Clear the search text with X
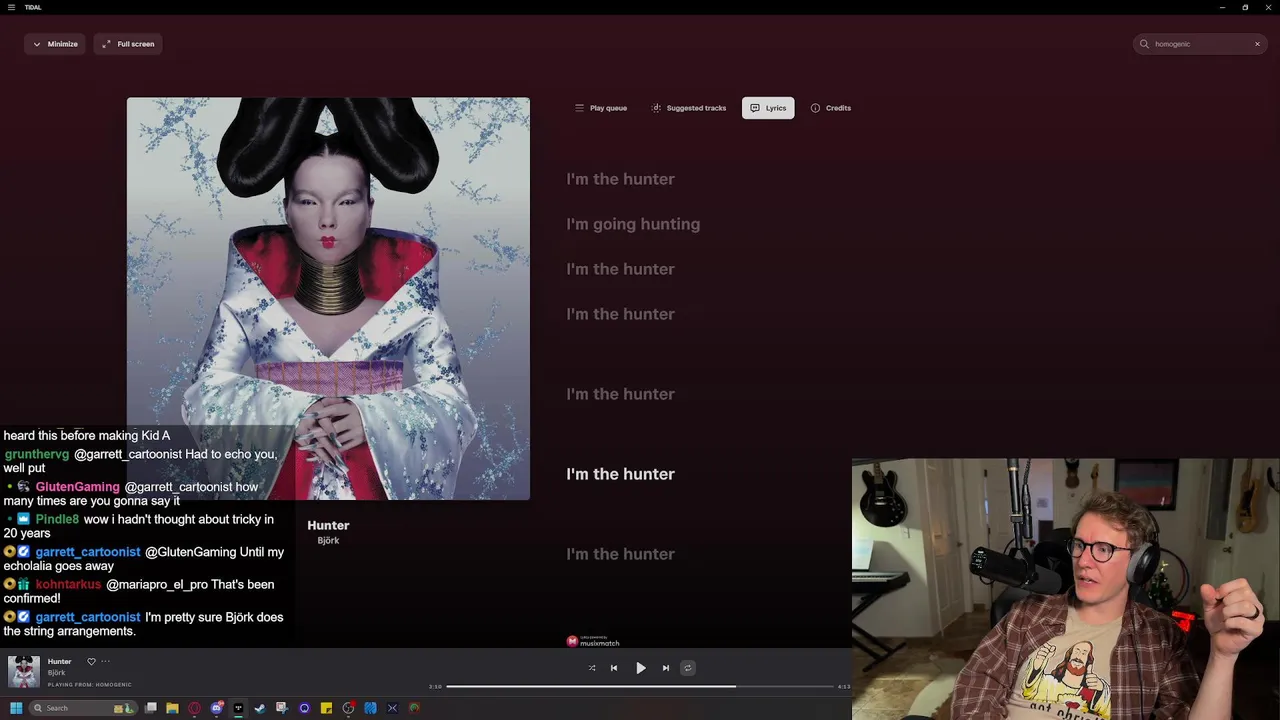This screenshot has height=720, width=1280. click(1257, 44)
